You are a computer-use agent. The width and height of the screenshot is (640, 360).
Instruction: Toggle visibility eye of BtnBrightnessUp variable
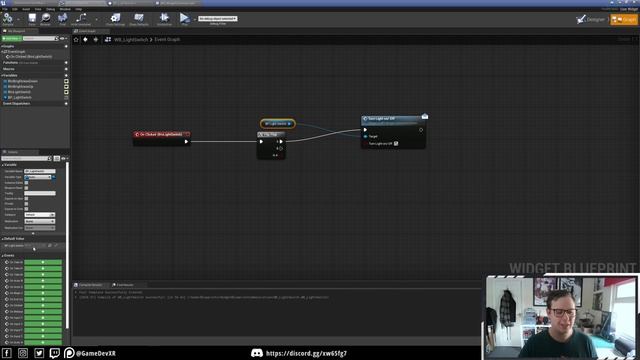tap(66, 87)
